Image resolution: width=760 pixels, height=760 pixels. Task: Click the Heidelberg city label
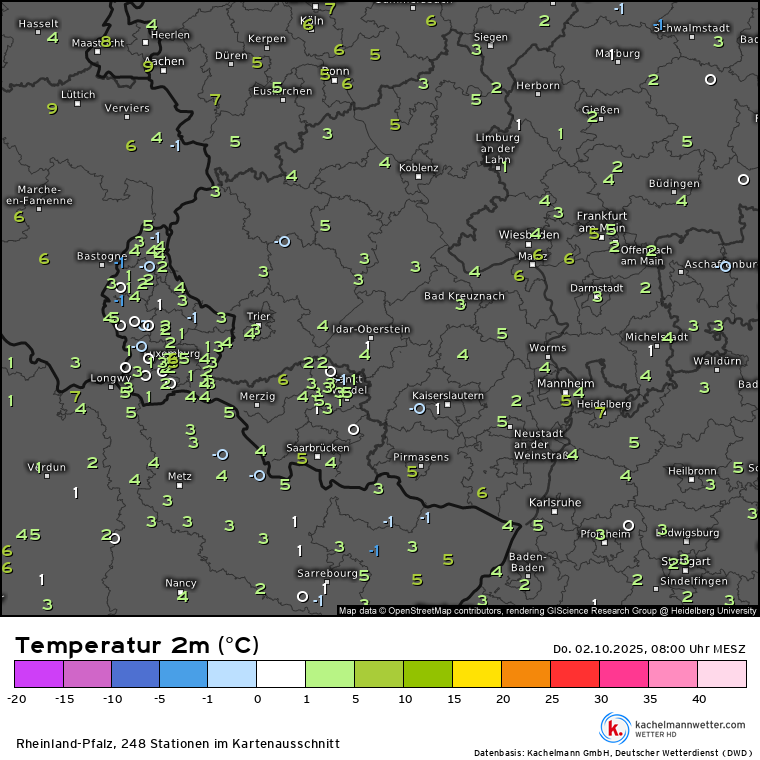click(604, 404)
